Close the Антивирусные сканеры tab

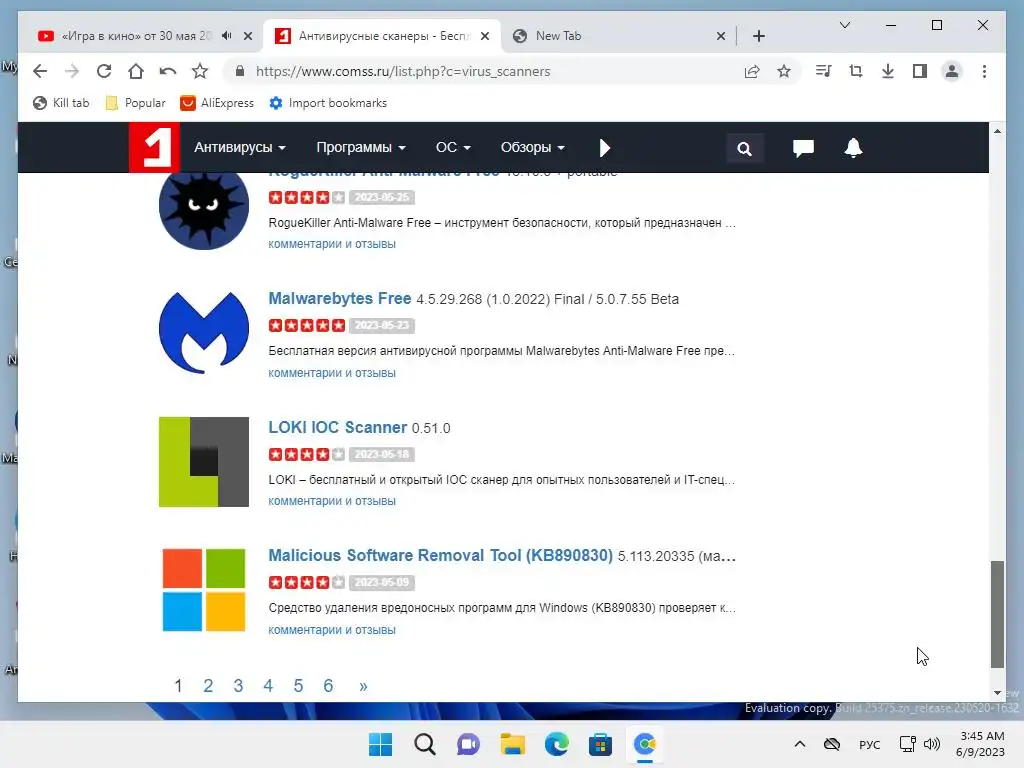[x=485, y=36]
